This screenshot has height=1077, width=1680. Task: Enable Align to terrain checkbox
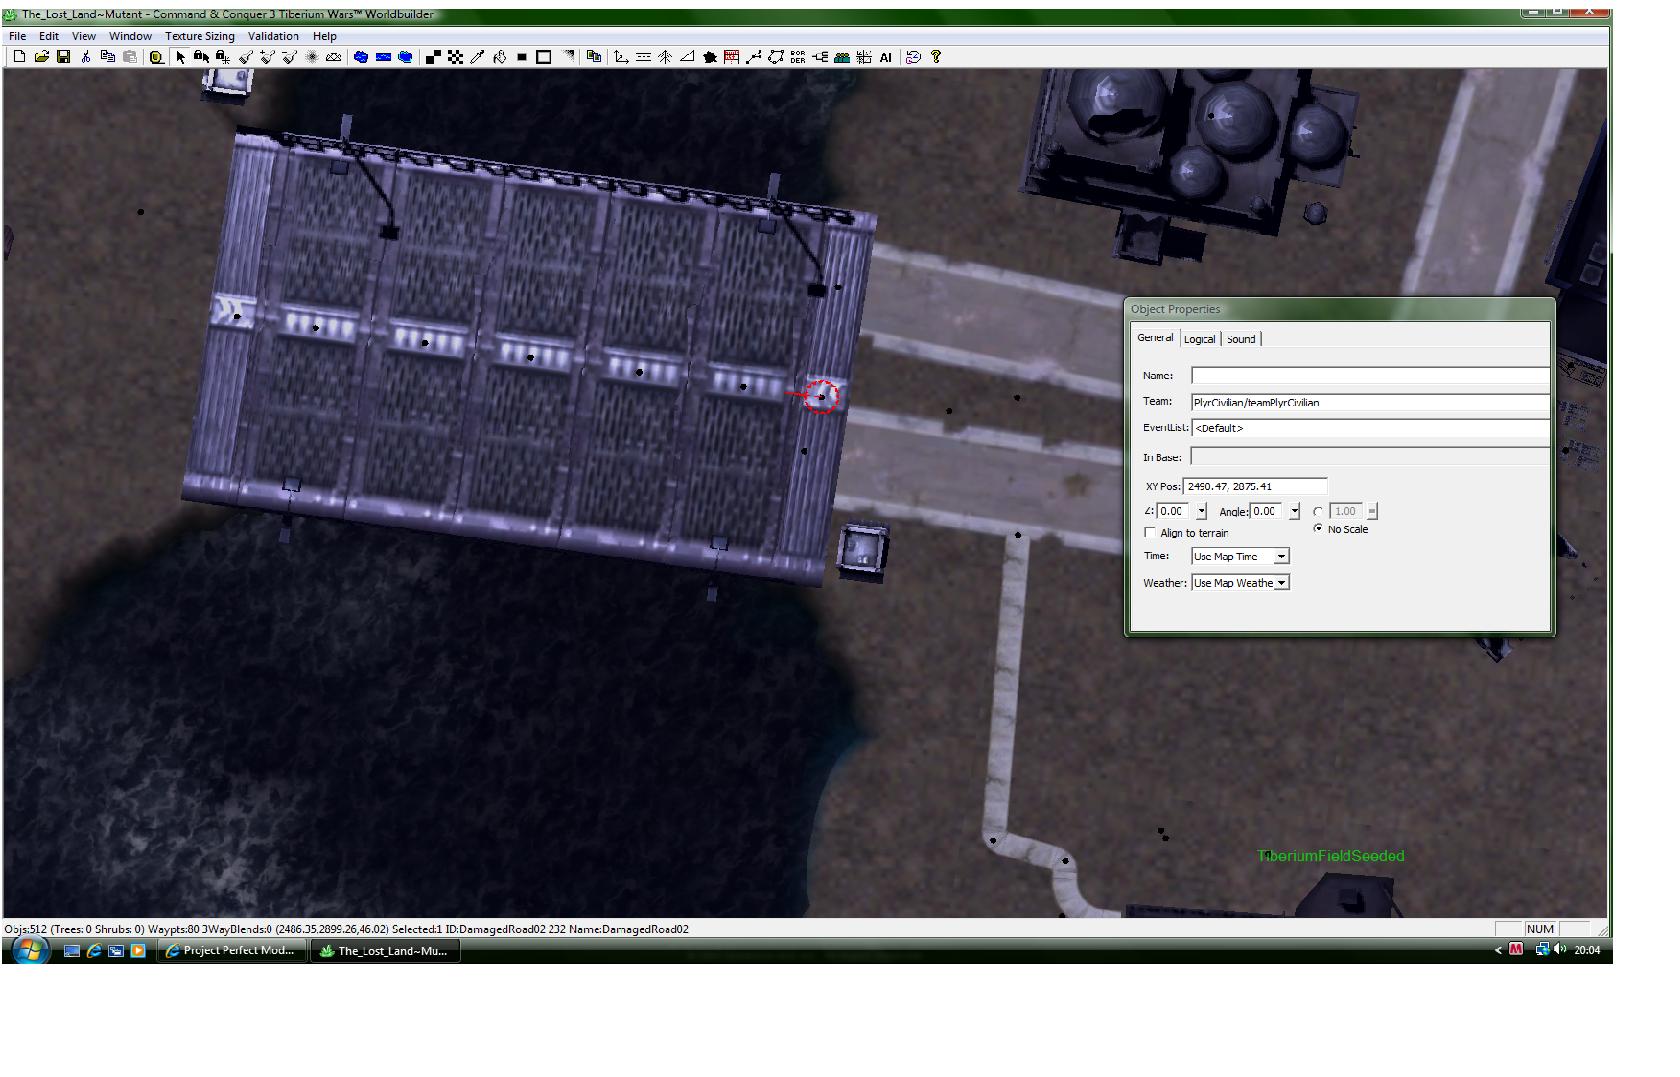point(1150,533)
